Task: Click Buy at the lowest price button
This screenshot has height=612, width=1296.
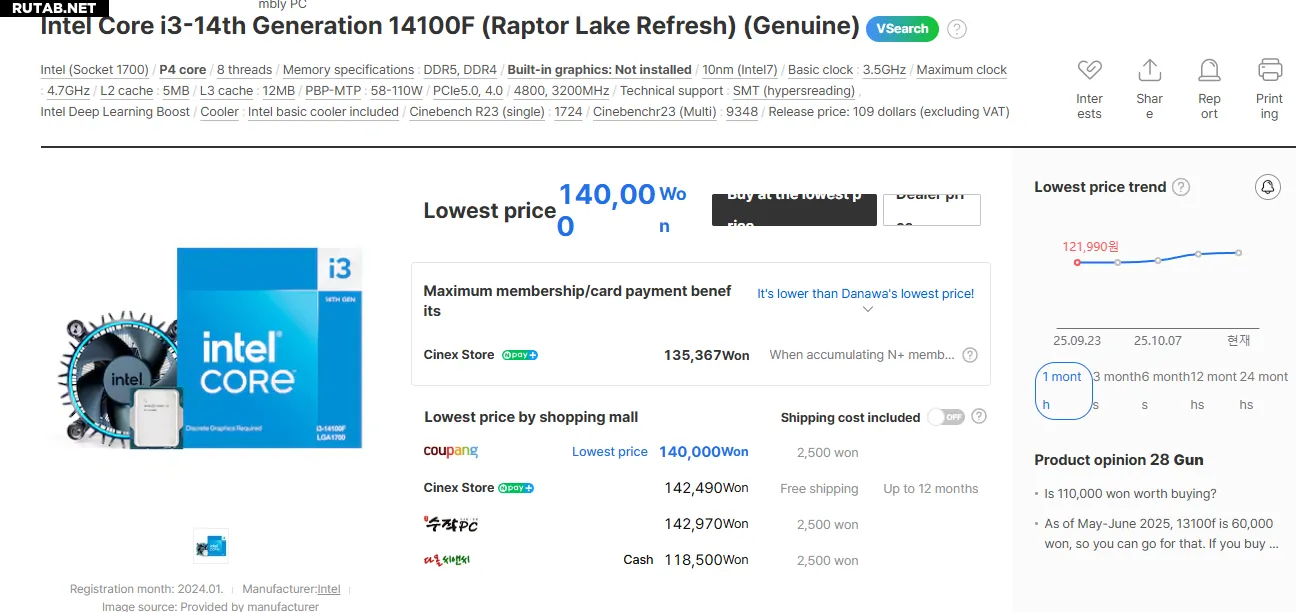Action: click(794, 209)
